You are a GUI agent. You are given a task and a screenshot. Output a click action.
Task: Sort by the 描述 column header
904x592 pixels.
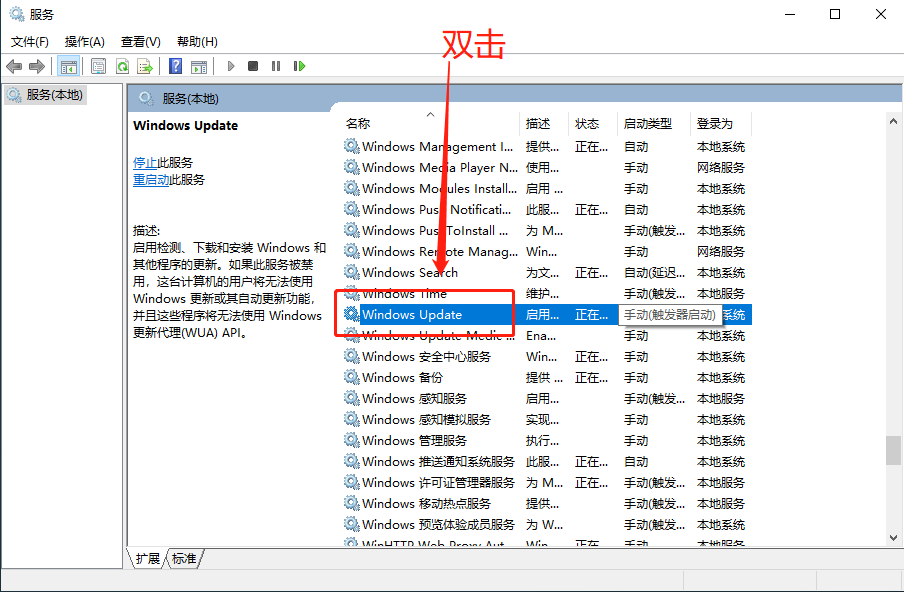pyautogui.click(x=545, y=123)
